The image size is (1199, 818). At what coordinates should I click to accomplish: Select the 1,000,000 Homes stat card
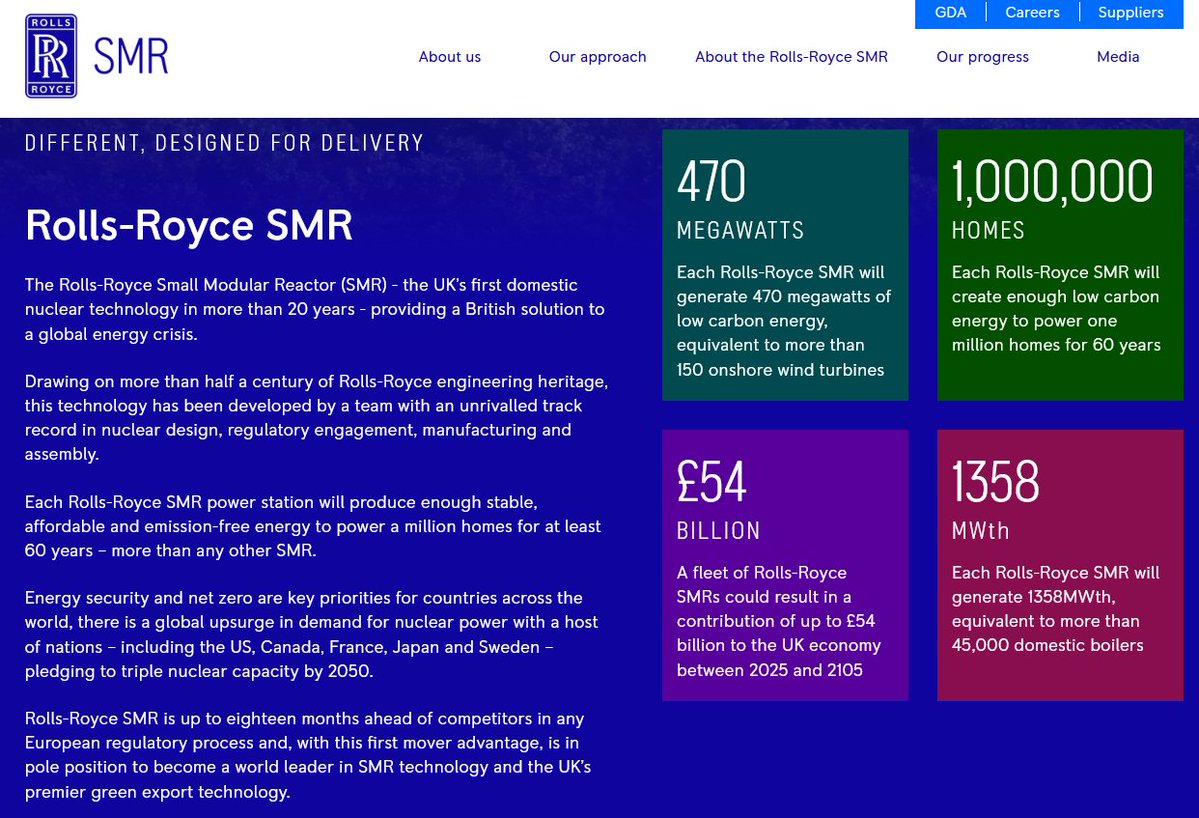coord(1060,265)
